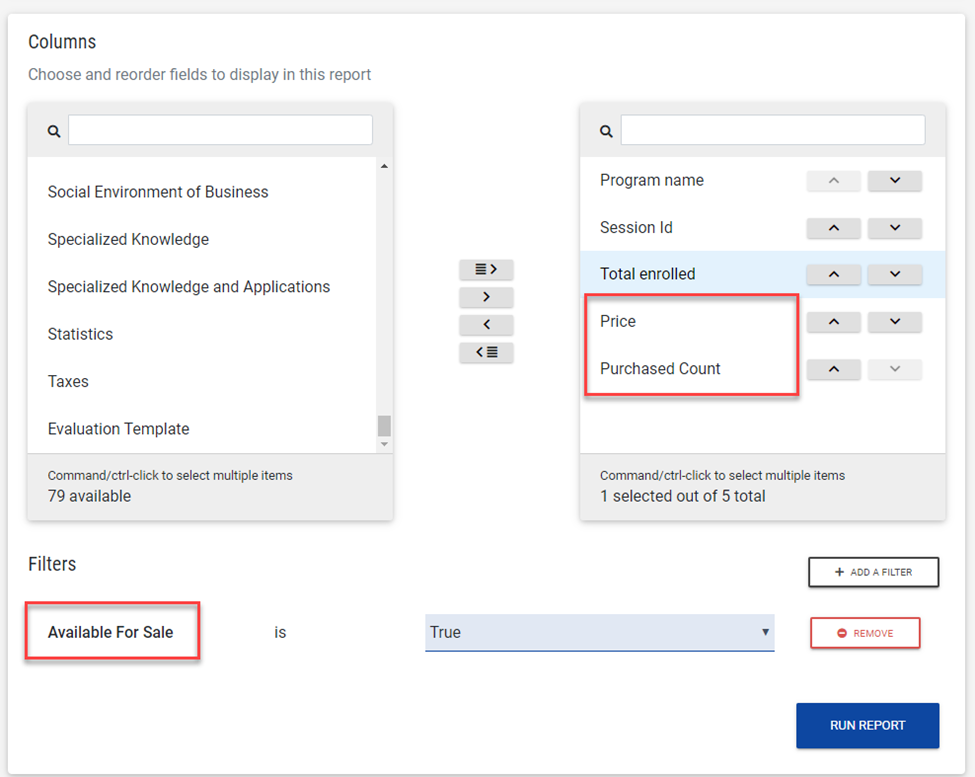Select Statistics in available fields list

pyautogui.click(x=80, y=334)
